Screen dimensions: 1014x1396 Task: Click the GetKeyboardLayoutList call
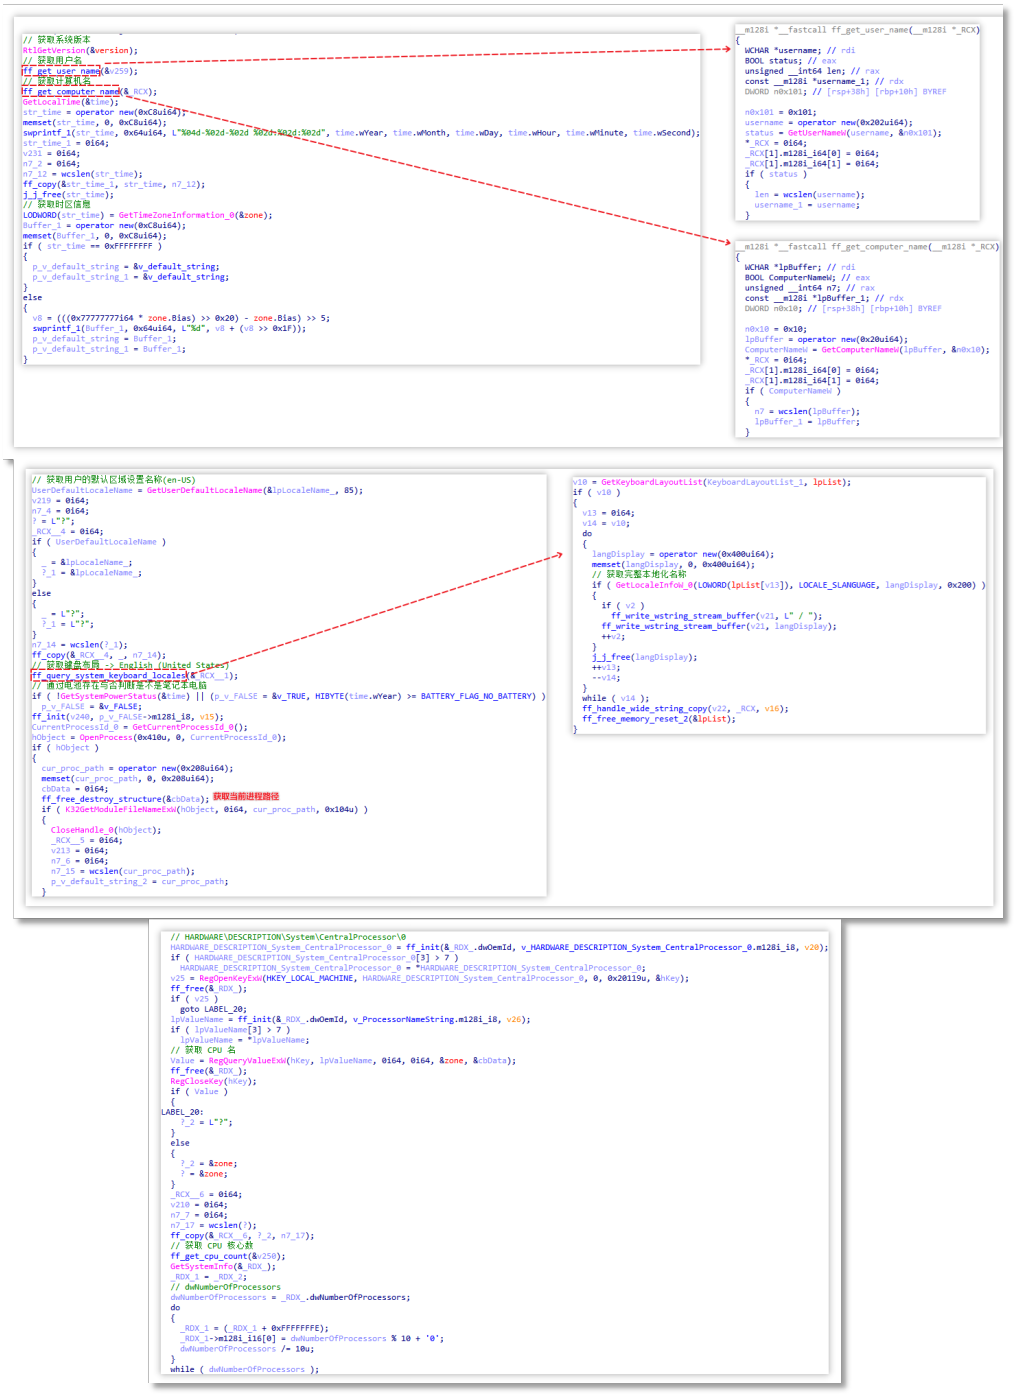point(652,482)
